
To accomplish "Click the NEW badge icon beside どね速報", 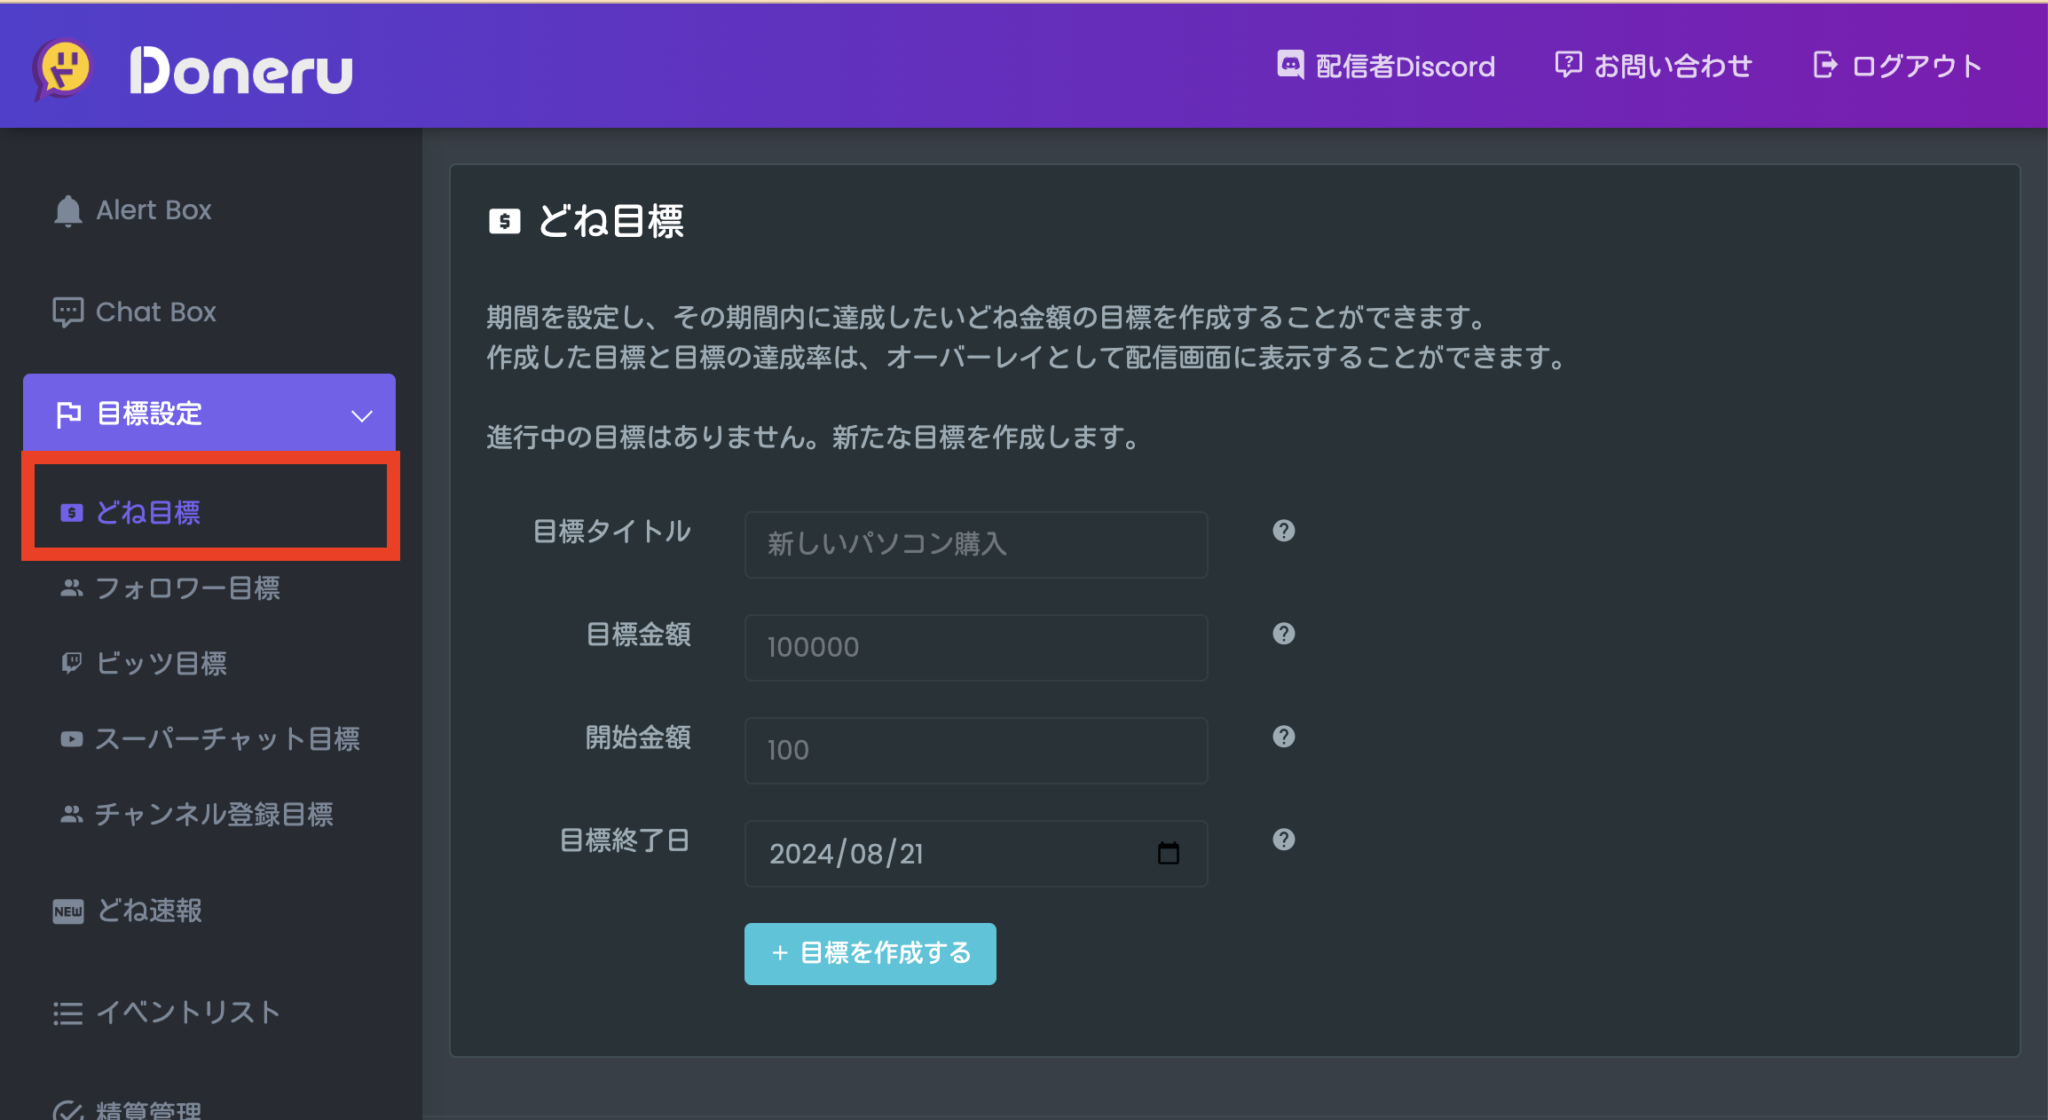I will 66,911.
